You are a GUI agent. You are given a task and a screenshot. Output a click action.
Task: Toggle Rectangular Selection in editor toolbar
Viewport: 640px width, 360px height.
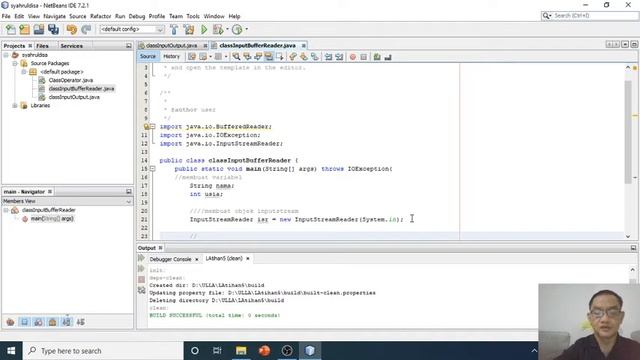click(280, 57)
